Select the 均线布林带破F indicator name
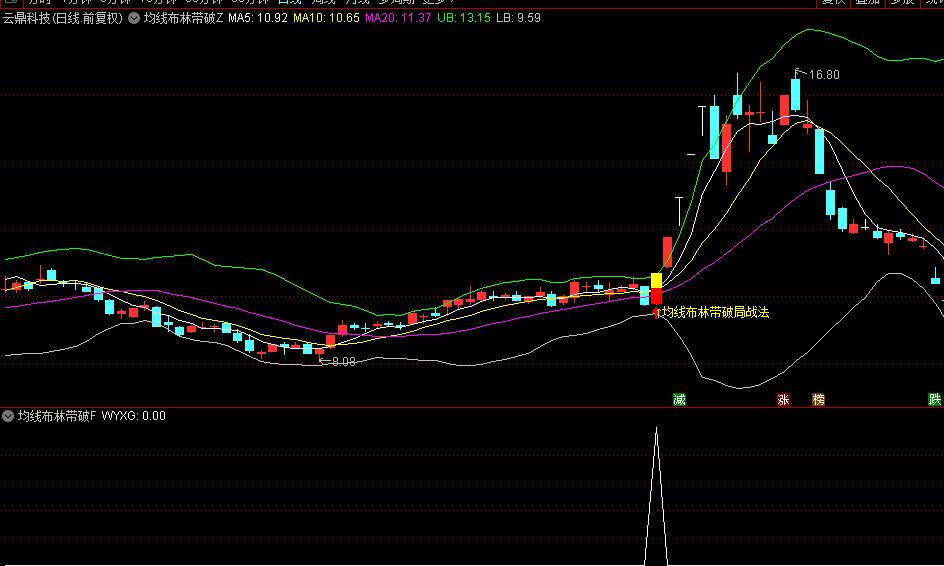944x566 pixels. (57, 416)
